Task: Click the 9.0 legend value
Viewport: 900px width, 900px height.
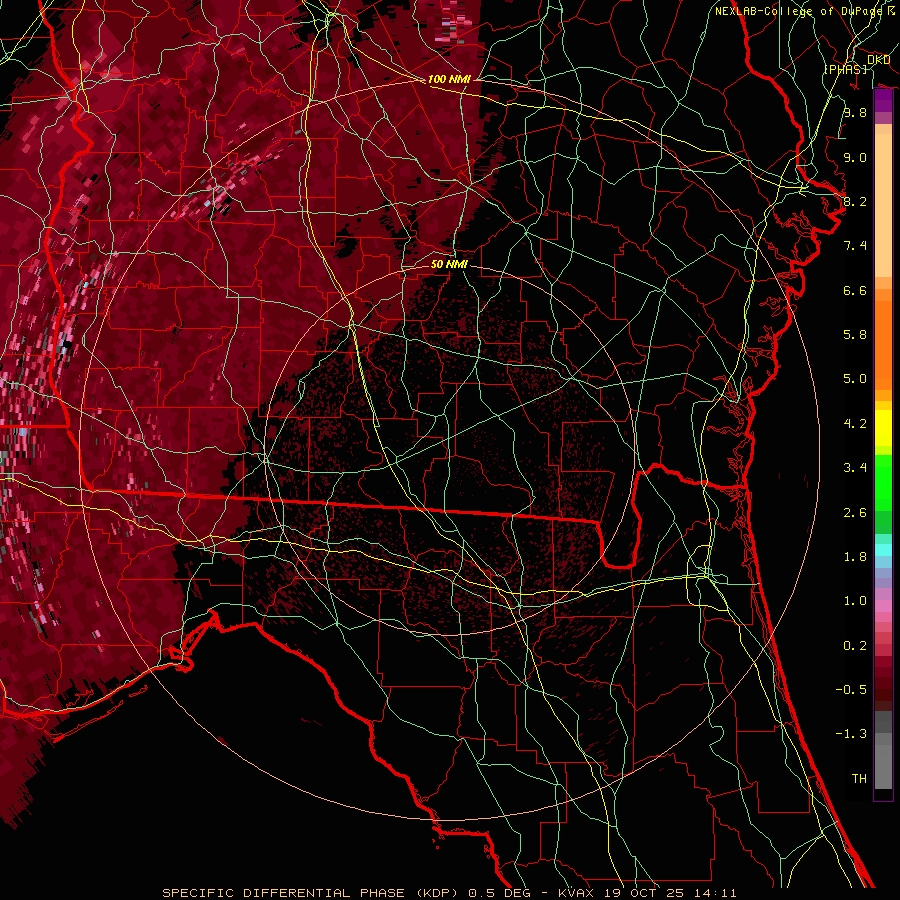Action: pyautogui.click(x=855, y=157)
